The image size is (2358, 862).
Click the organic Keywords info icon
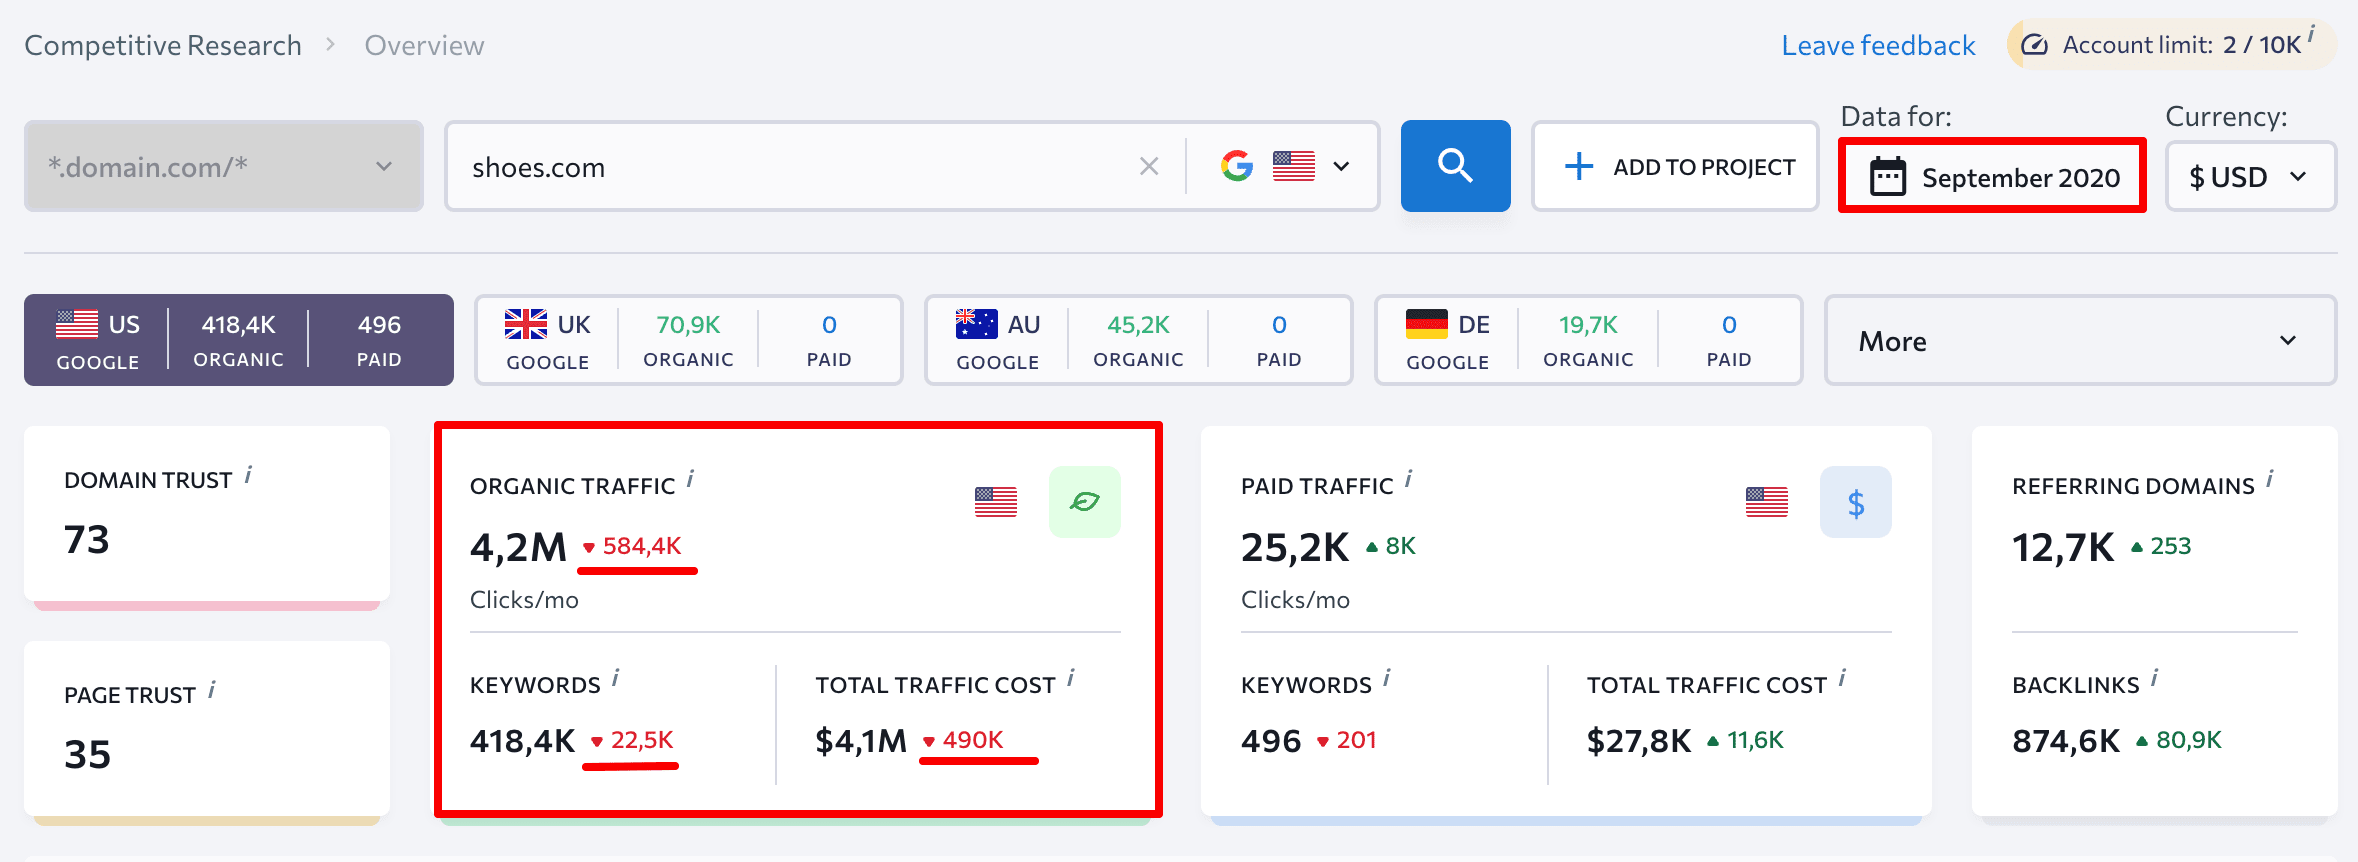coord(616,678)
